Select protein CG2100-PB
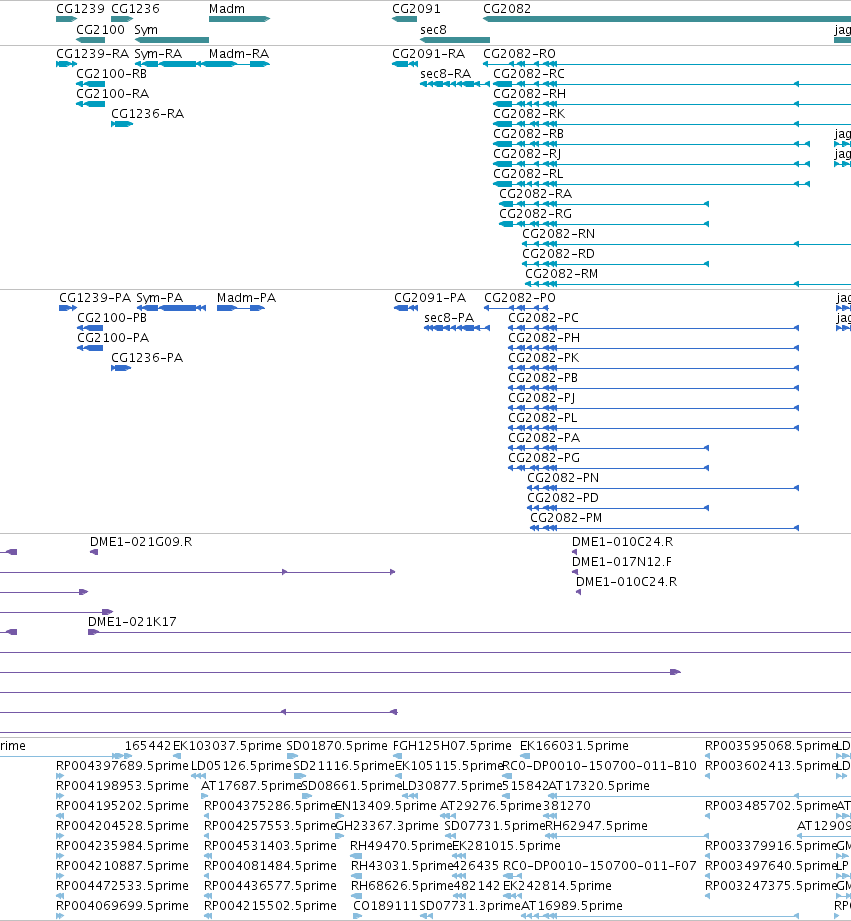 pyautogui.click(x=112, y=318)
